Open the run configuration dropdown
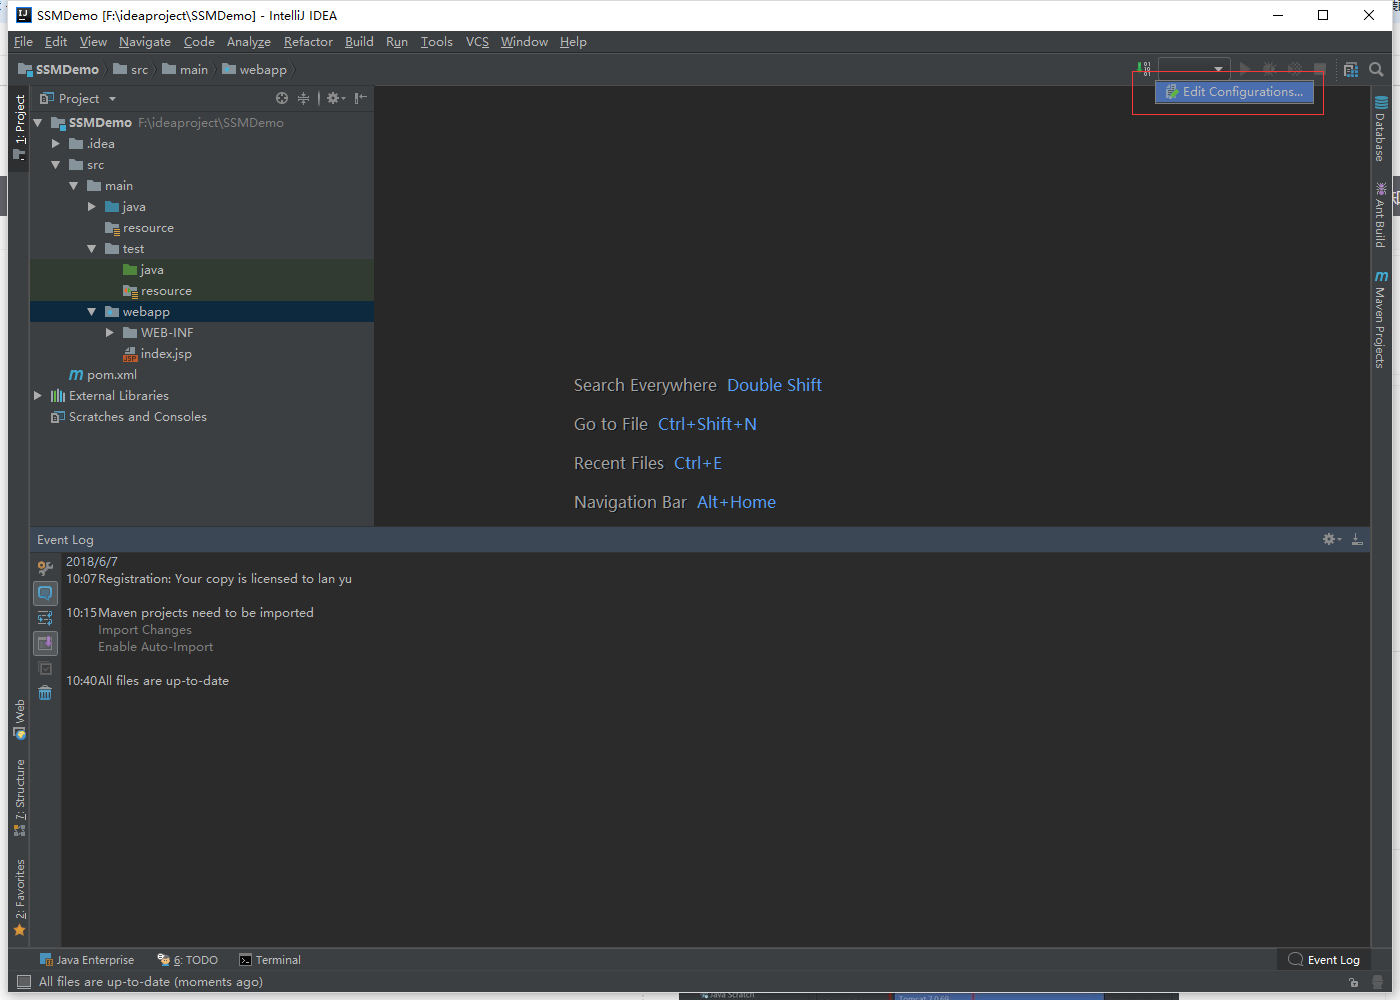This screenshot has width=1400, height=1000. pyautogui.click(x=1193, y=69)
